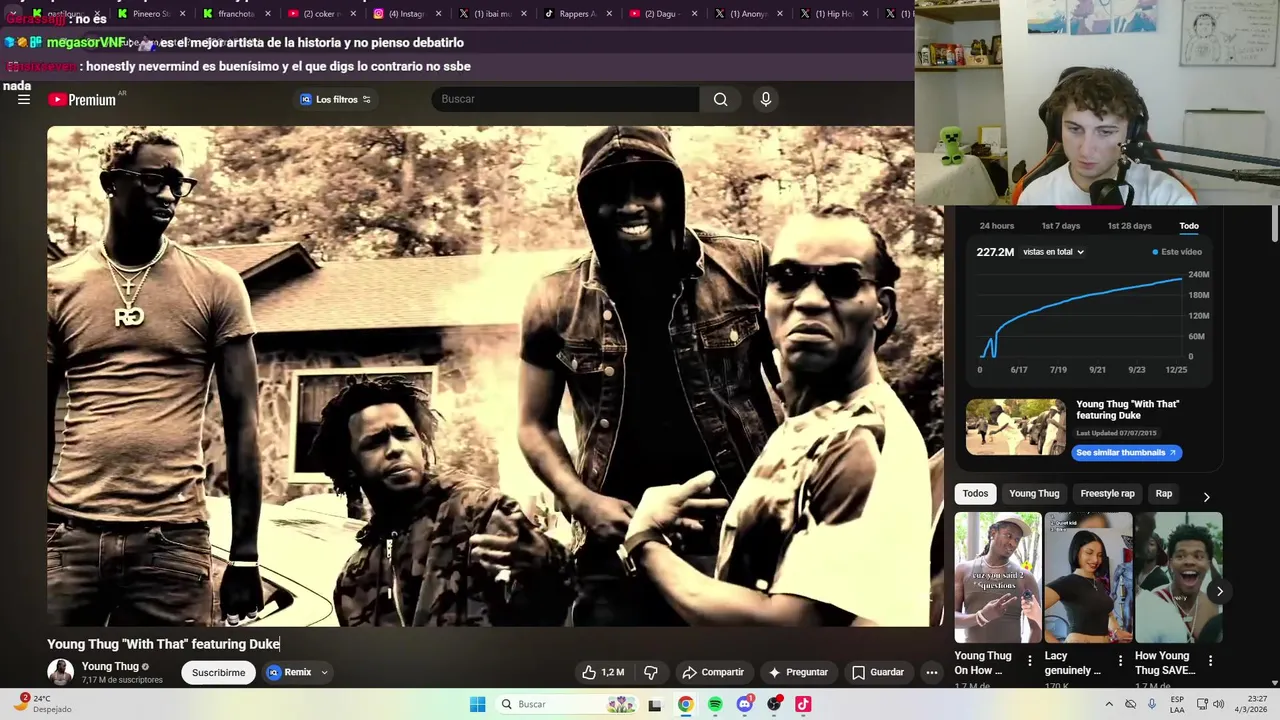
Task: Open the YouTube hamburger guide menu
Action: (24, 99)
